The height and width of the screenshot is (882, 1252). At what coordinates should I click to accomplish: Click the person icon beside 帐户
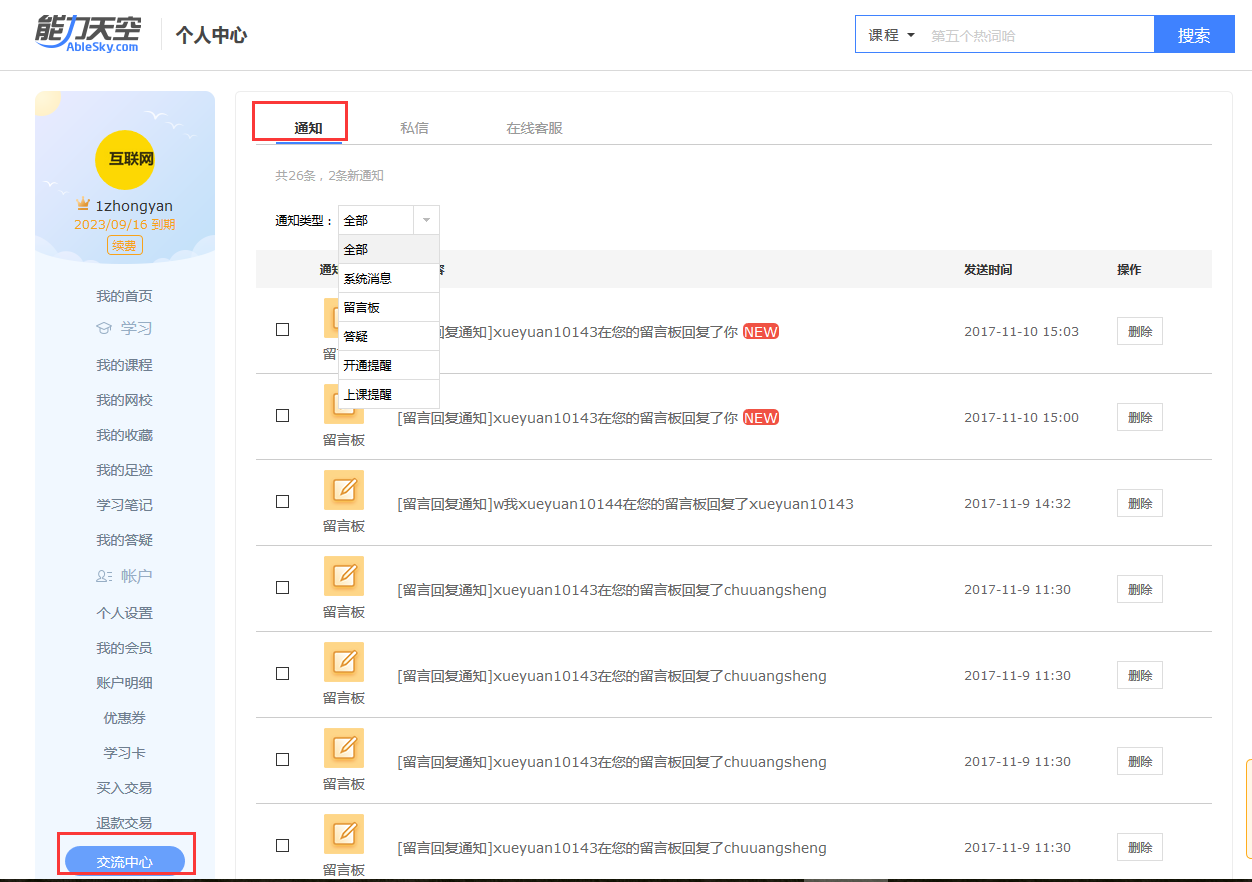pos(104,576)
